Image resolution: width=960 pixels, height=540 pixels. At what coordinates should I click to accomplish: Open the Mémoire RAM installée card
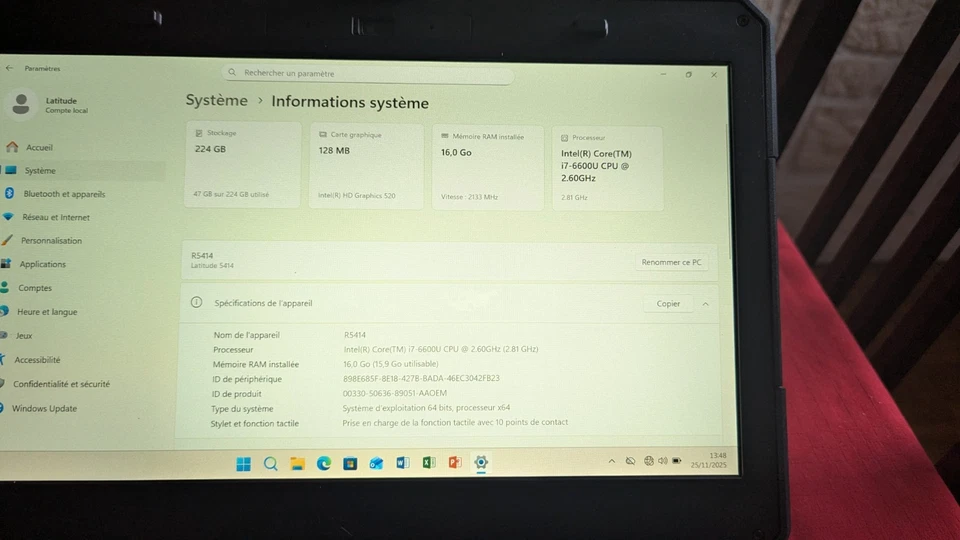pyautogui.click(x=487, y=167)
